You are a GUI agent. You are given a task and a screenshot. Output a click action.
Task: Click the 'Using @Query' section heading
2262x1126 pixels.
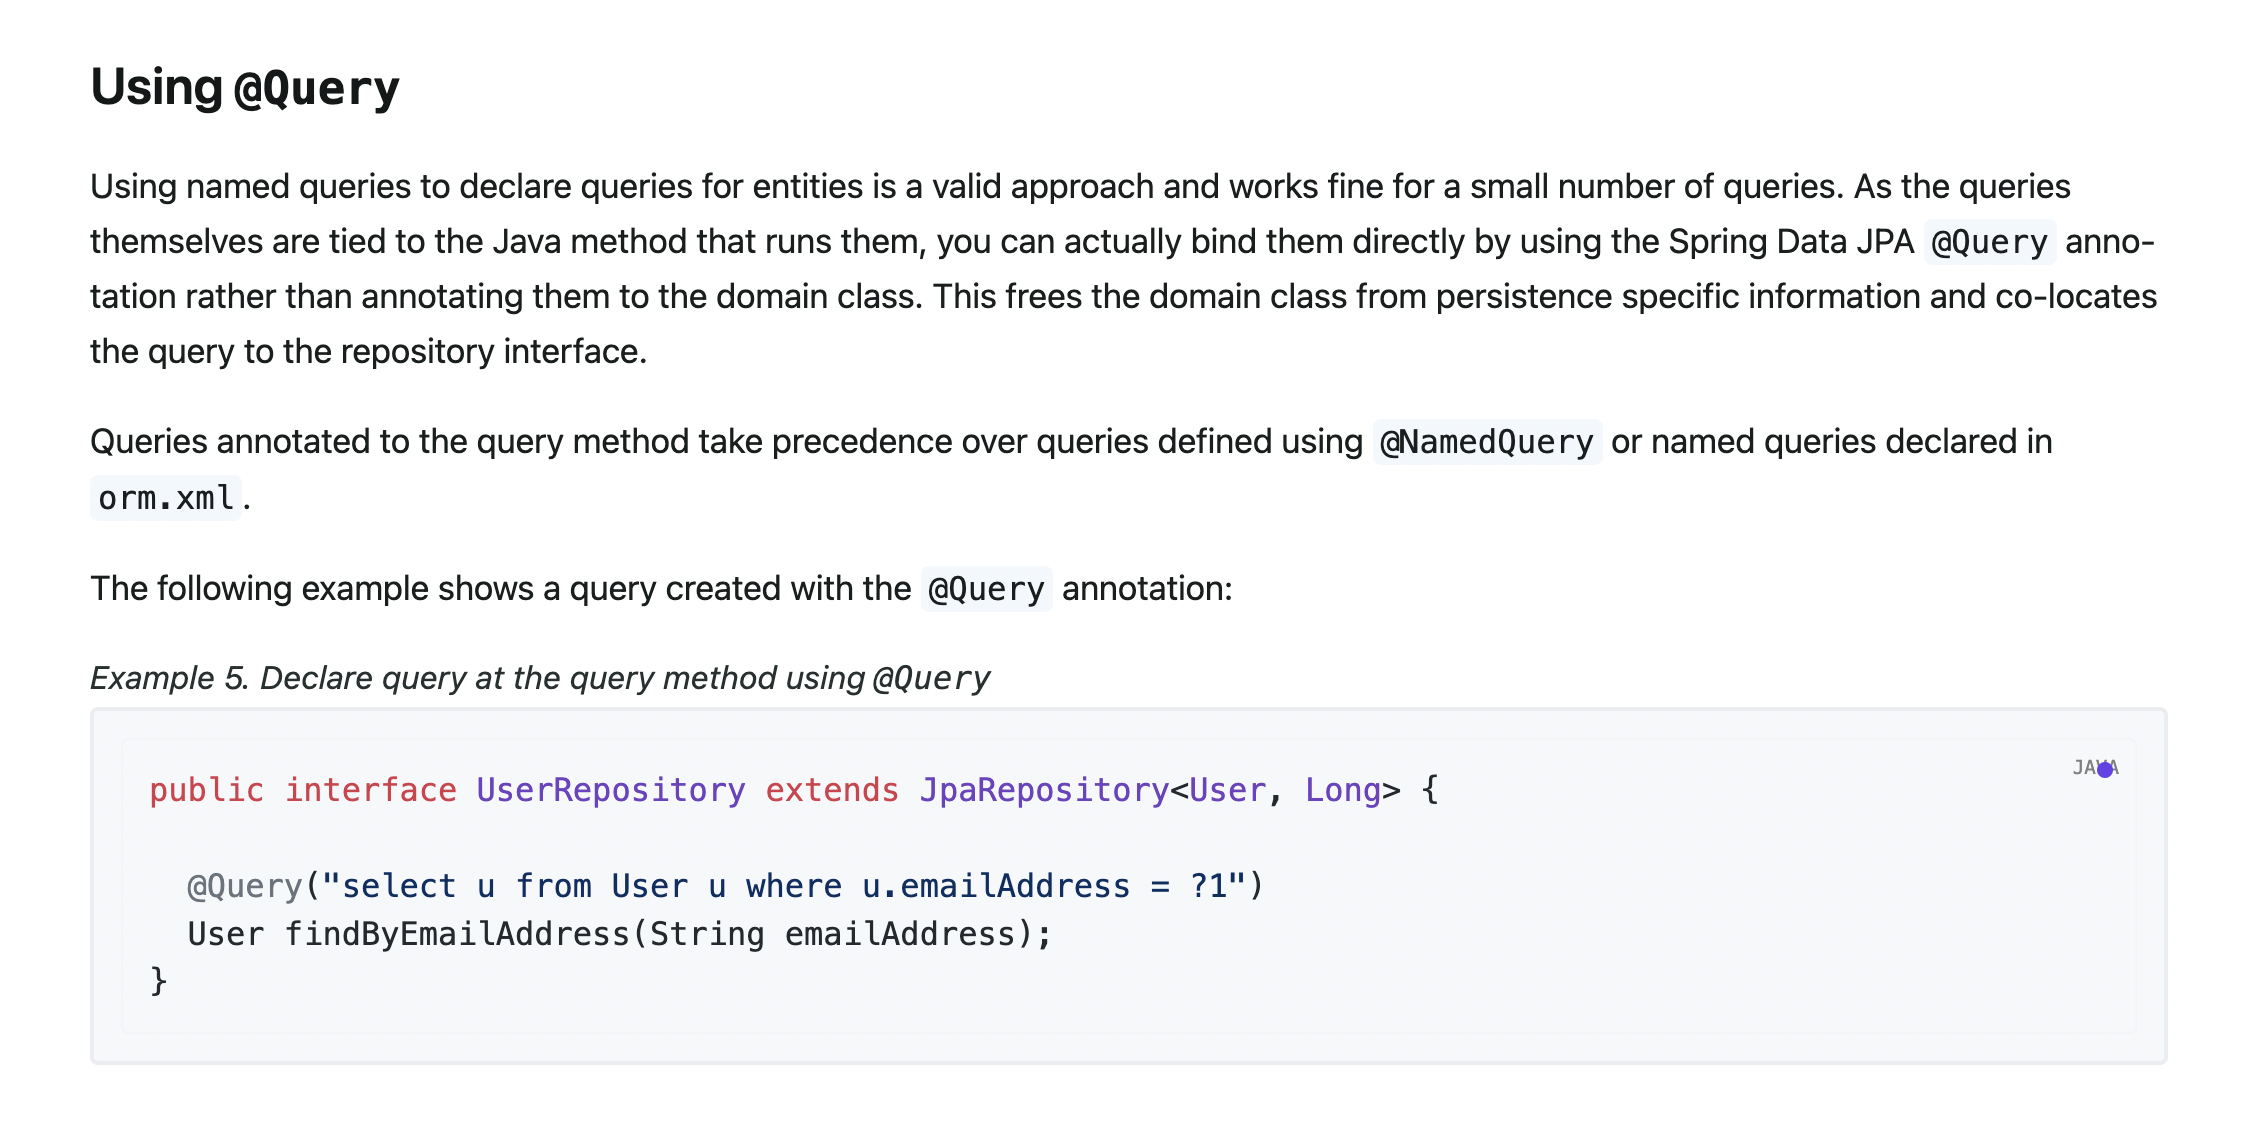click(245, 87)
